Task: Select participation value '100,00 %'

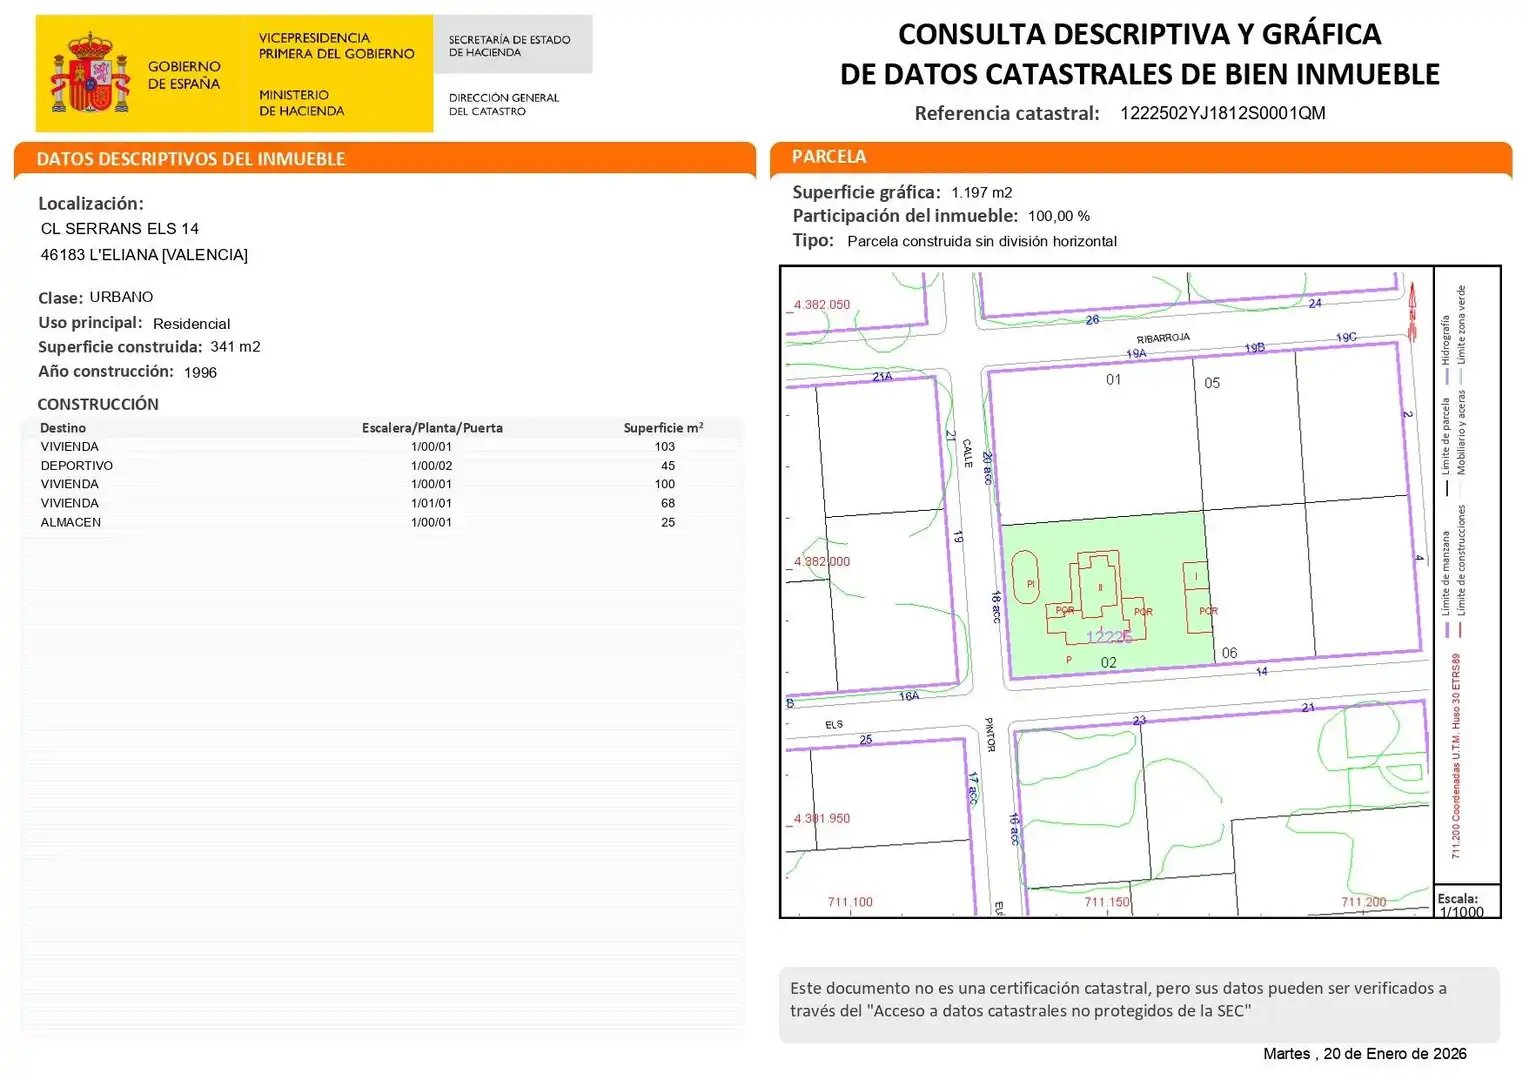Action: [x=1059, y=216]
